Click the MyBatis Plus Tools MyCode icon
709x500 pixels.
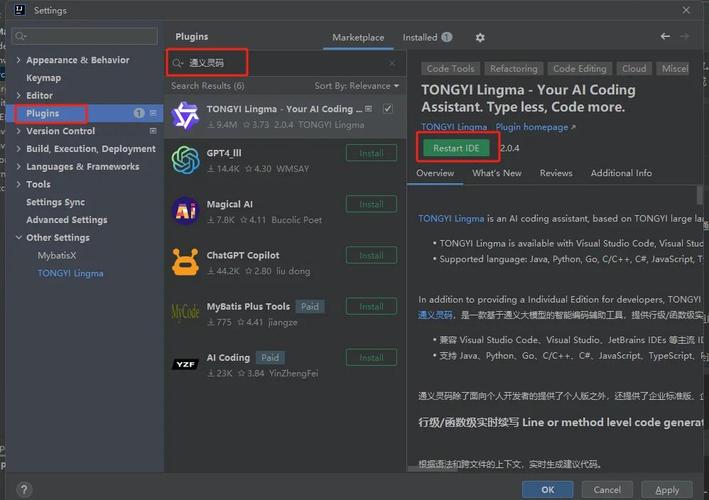pos(185,312)
